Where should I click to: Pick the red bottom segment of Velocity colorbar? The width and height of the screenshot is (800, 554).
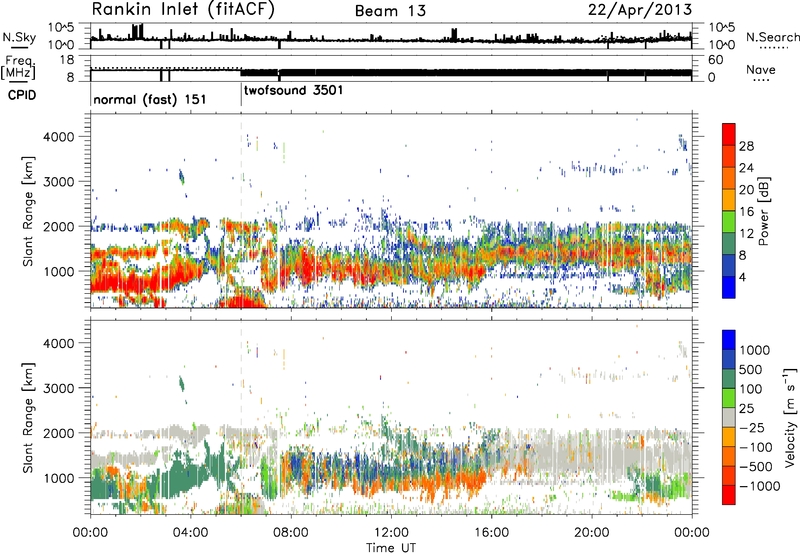point(729,495)
